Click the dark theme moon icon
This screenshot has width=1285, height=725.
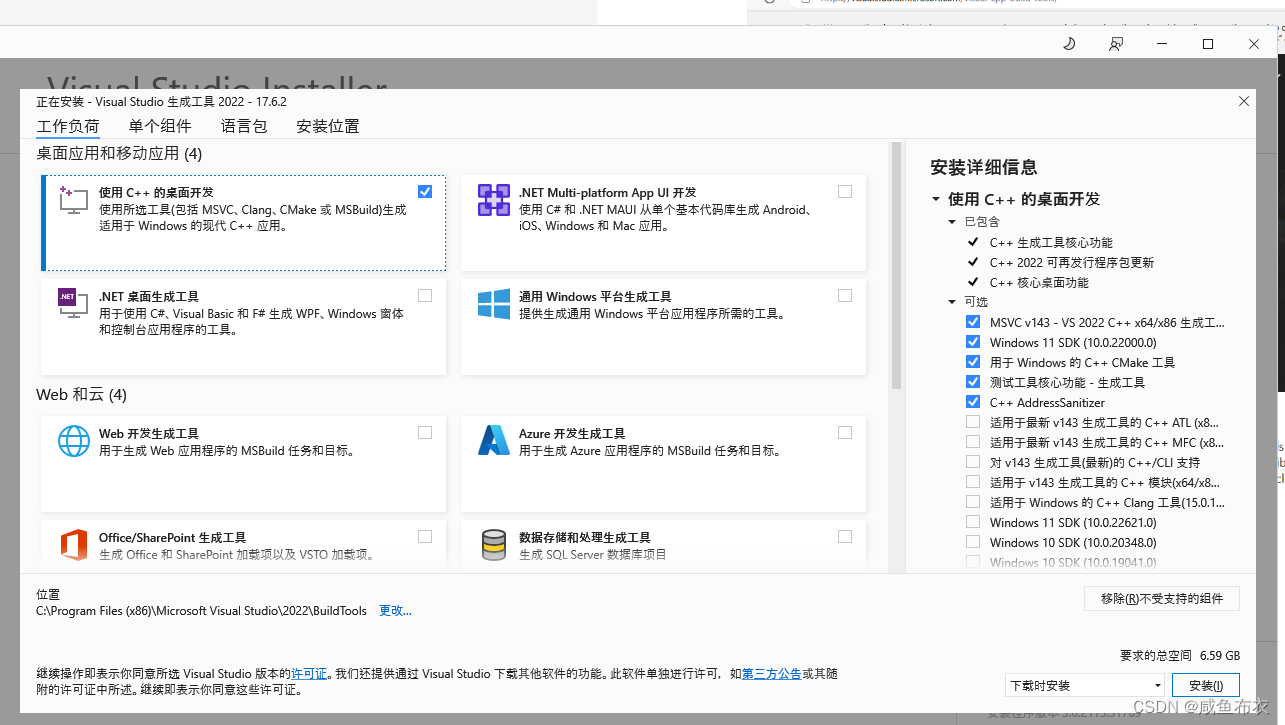click(1068, 43)
